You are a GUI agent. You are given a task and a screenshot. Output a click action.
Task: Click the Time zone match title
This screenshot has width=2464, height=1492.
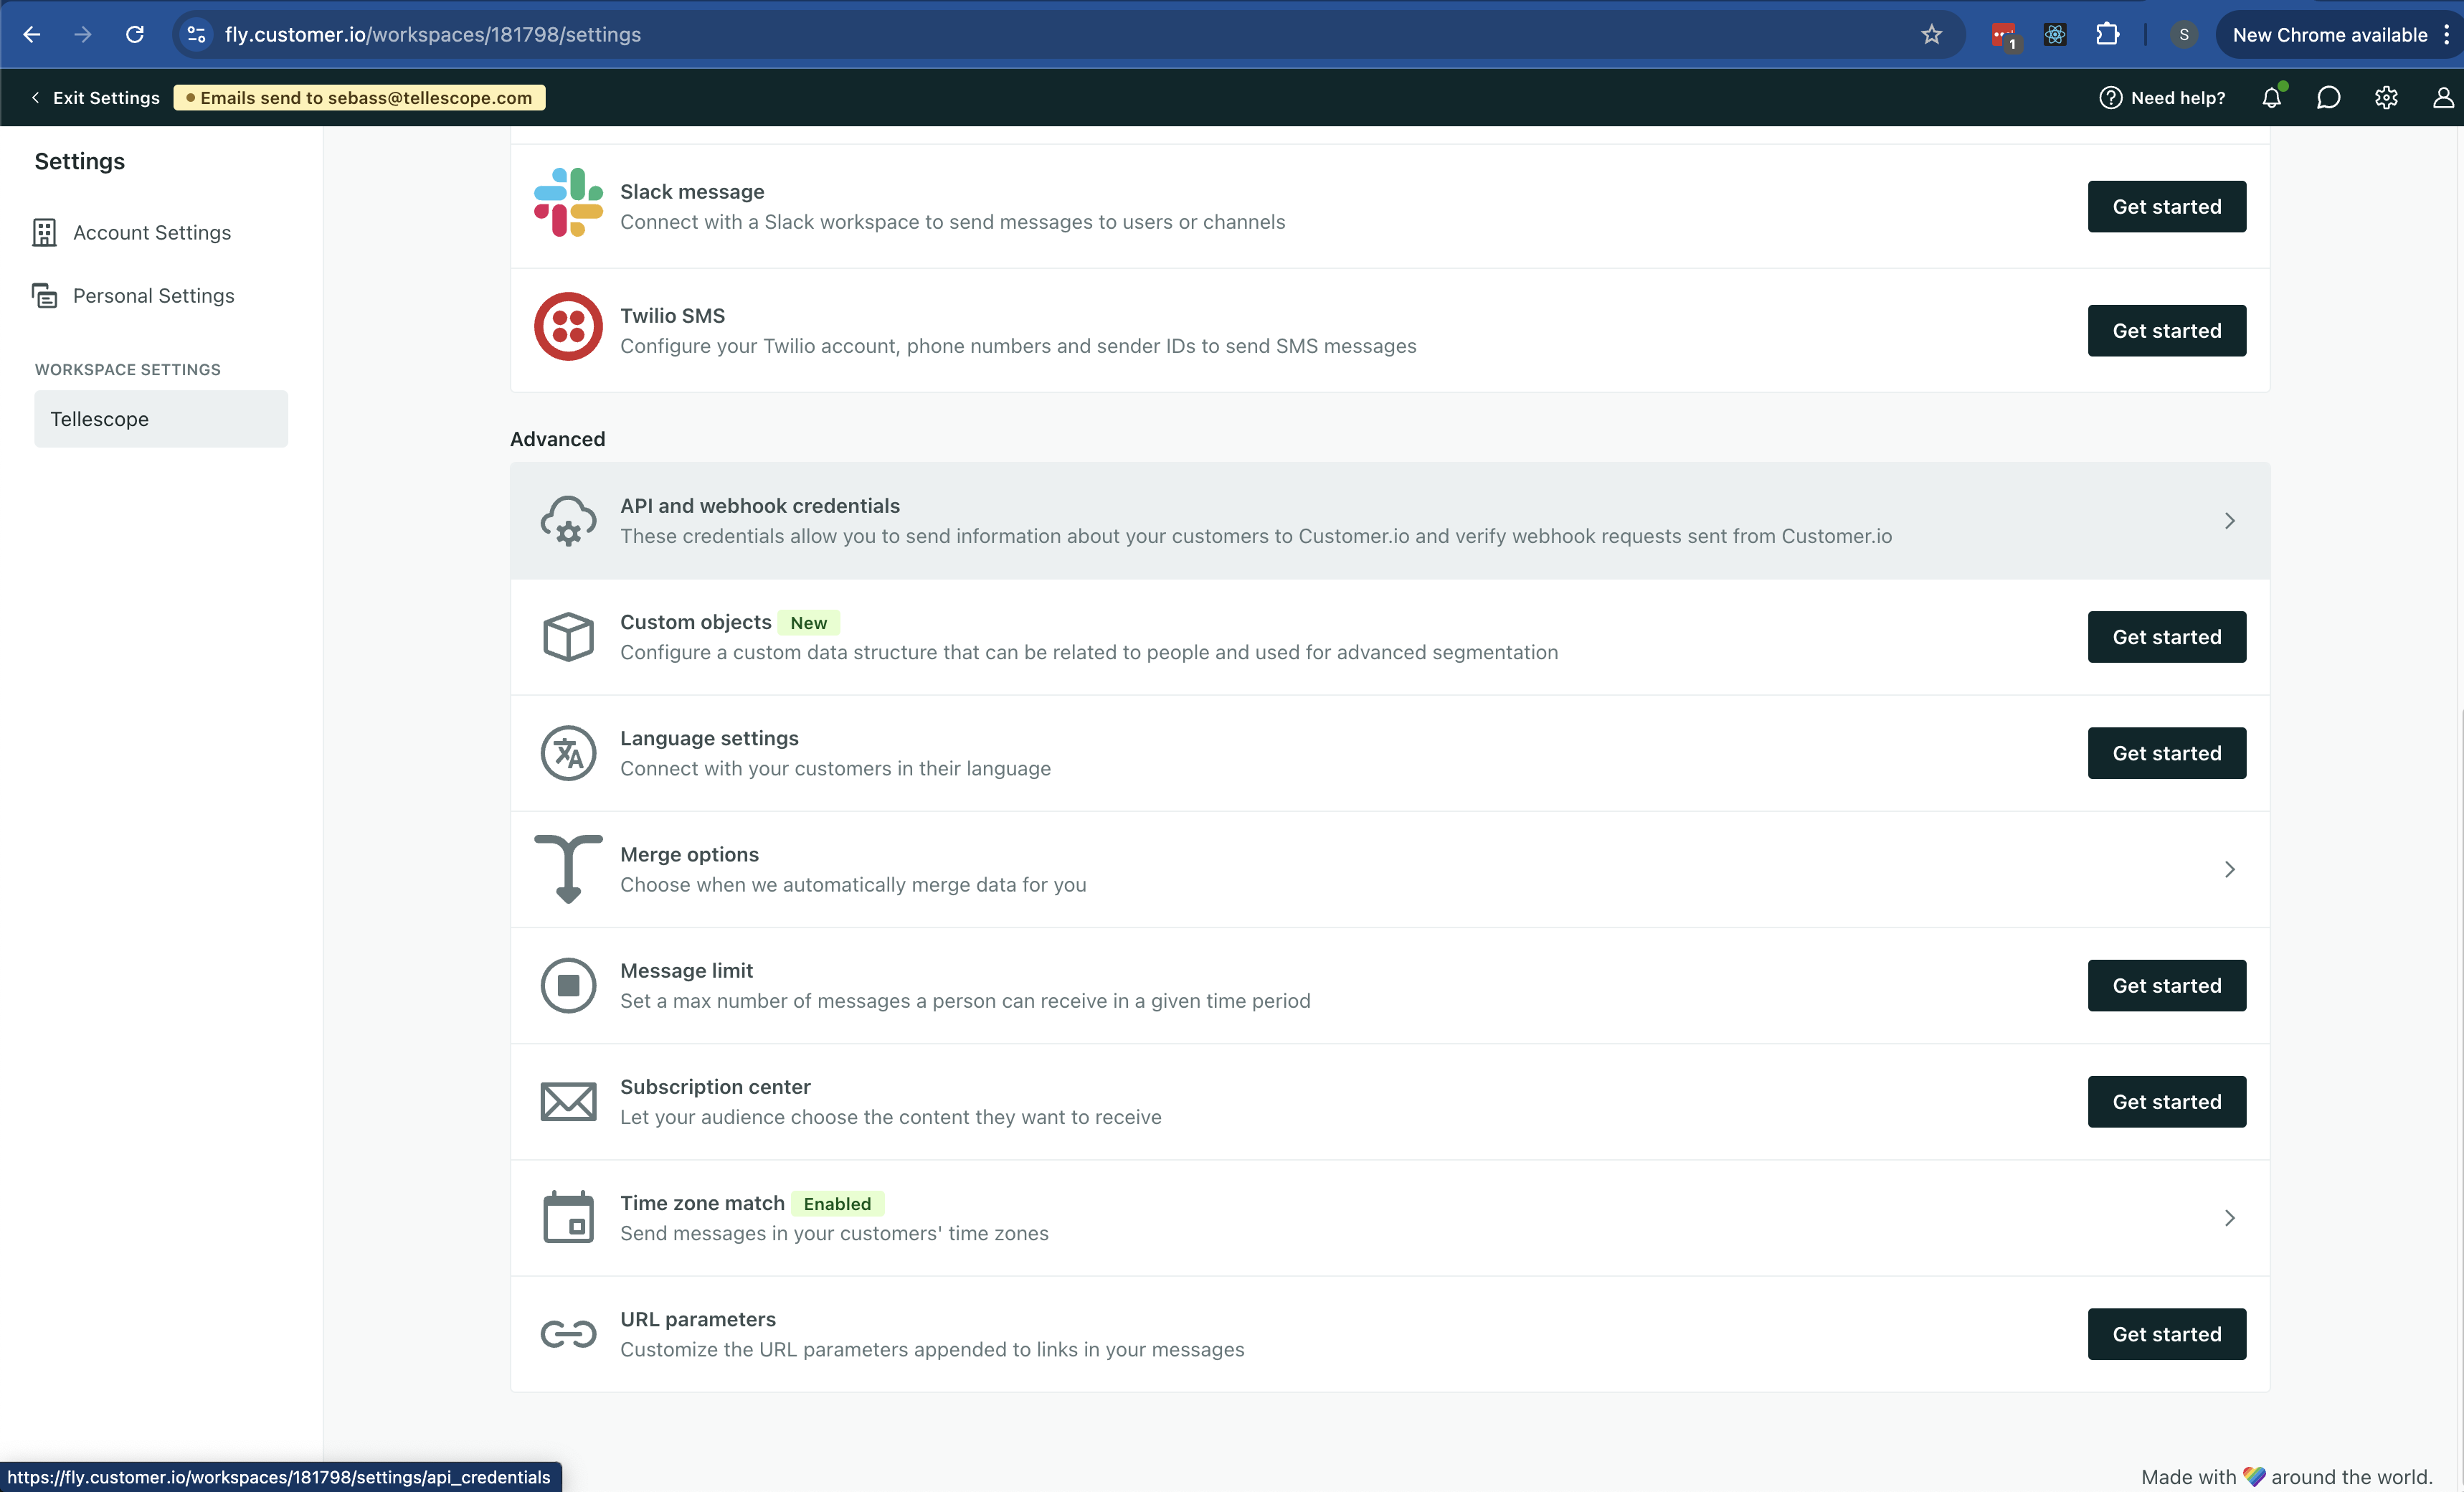[702, 1203]
